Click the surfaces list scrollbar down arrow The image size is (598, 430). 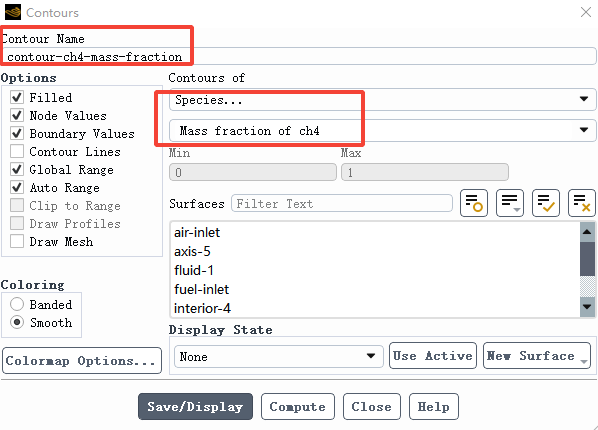587,306
